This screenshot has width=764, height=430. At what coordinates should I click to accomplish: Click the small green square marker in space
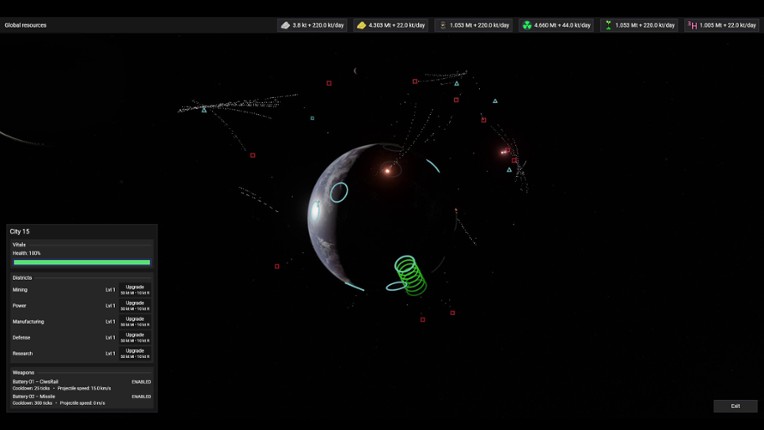point(312,118)
